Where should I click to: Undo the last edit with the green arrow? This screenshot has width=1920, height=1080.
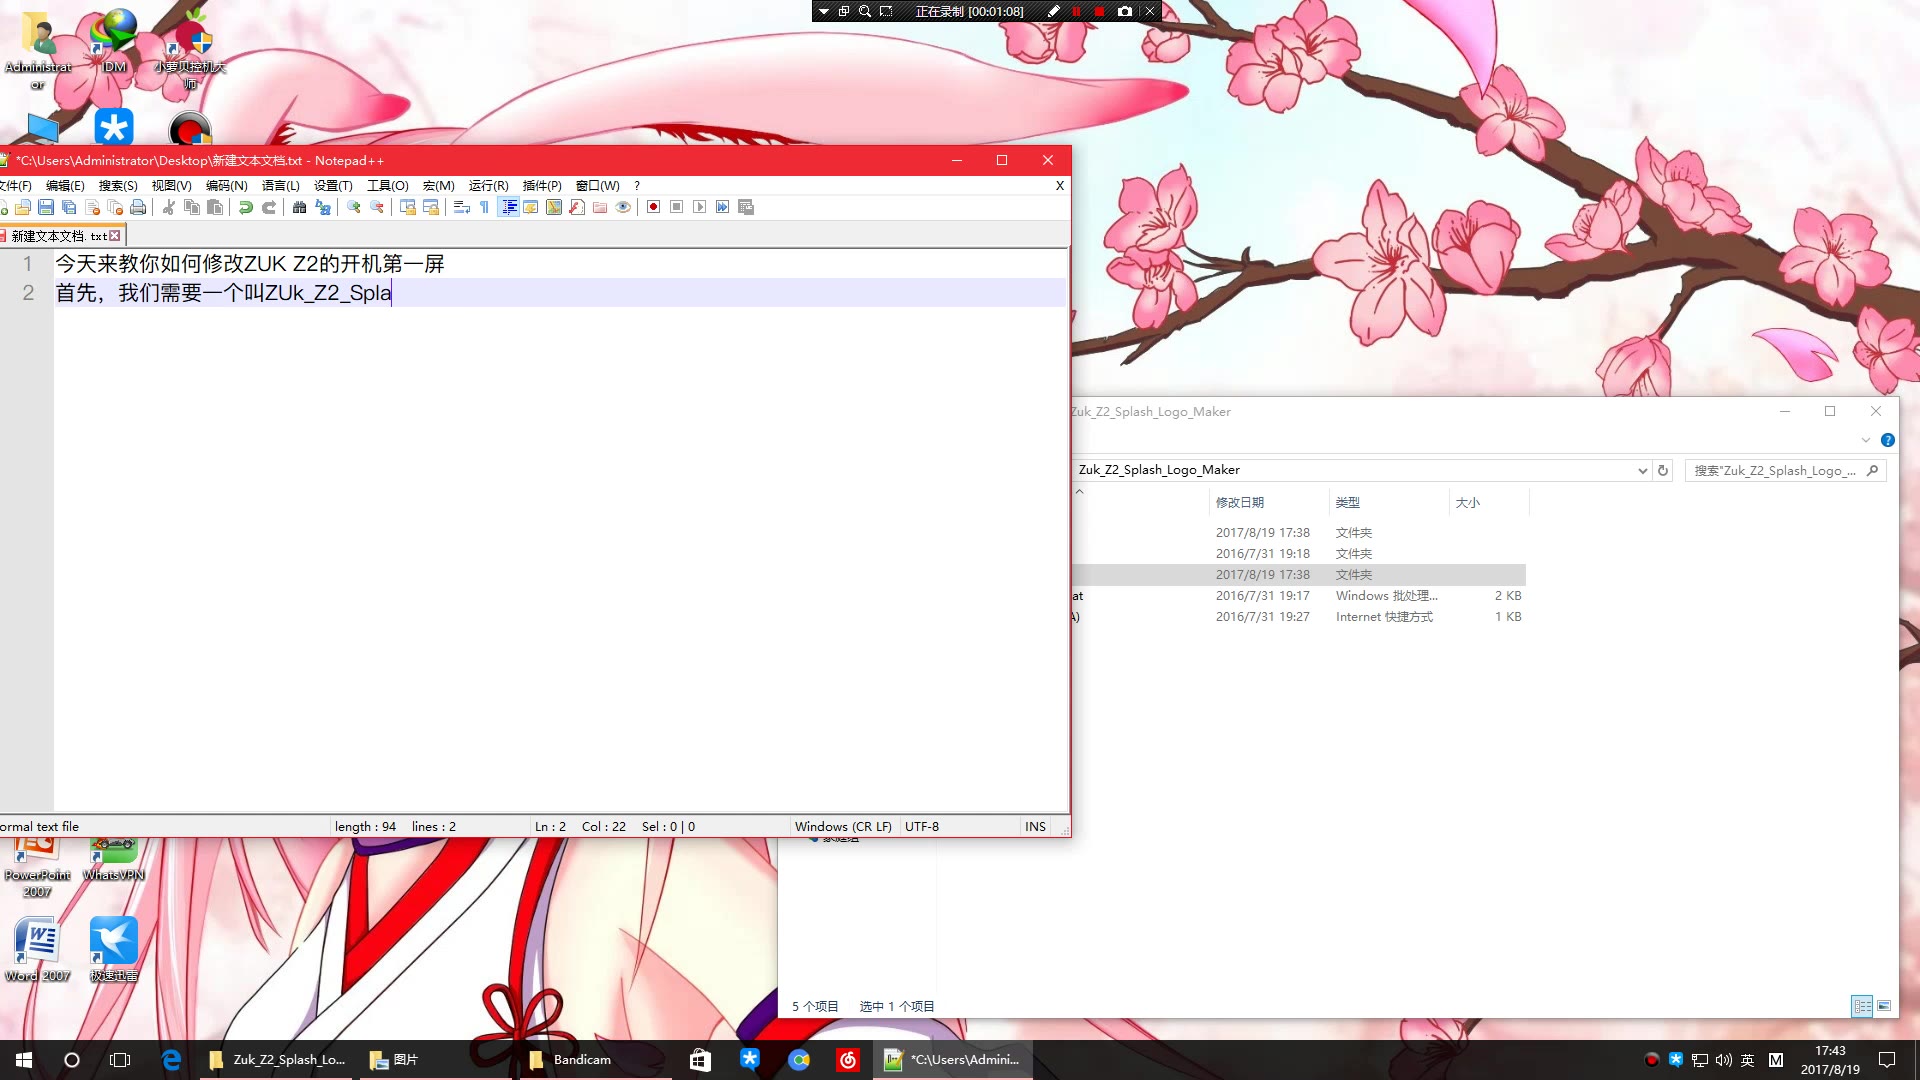(246, 207)
